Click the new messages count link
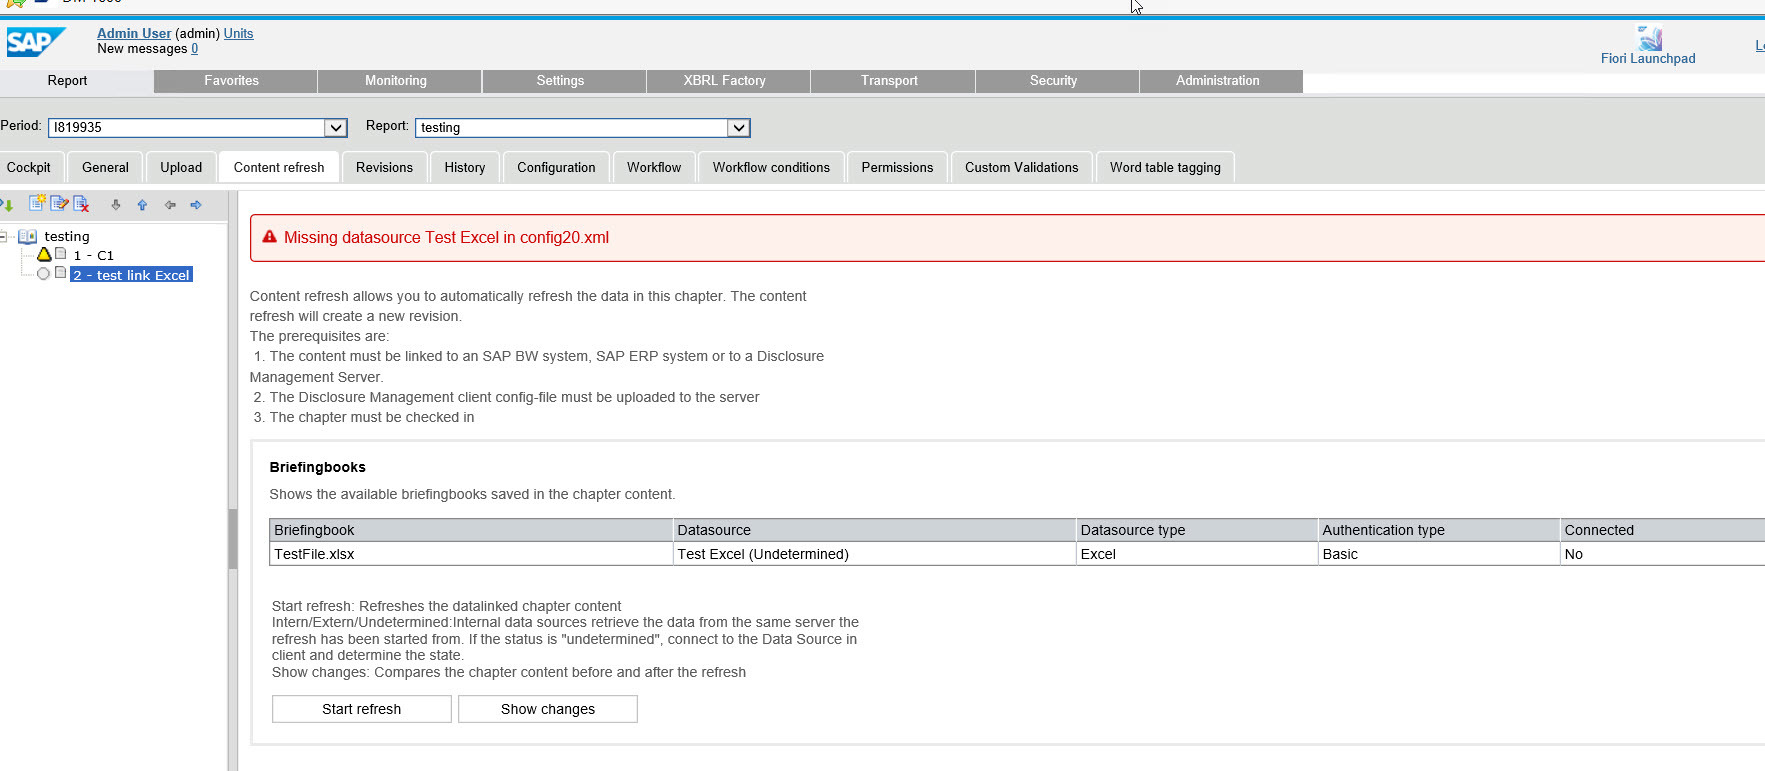The image size is (1765, 771). (x=194, y=48)
